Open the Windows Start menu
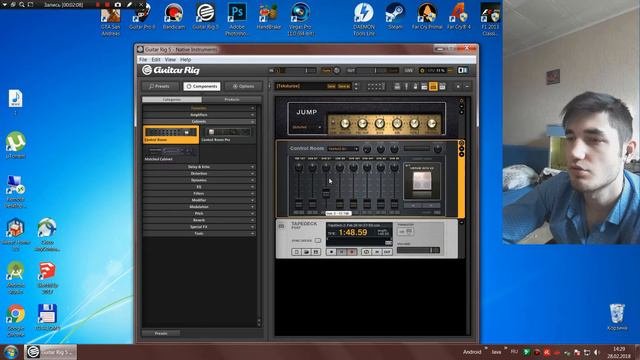The height and width of the screenshot is (360, 640). pyautogui.click(x=11, y=351)
